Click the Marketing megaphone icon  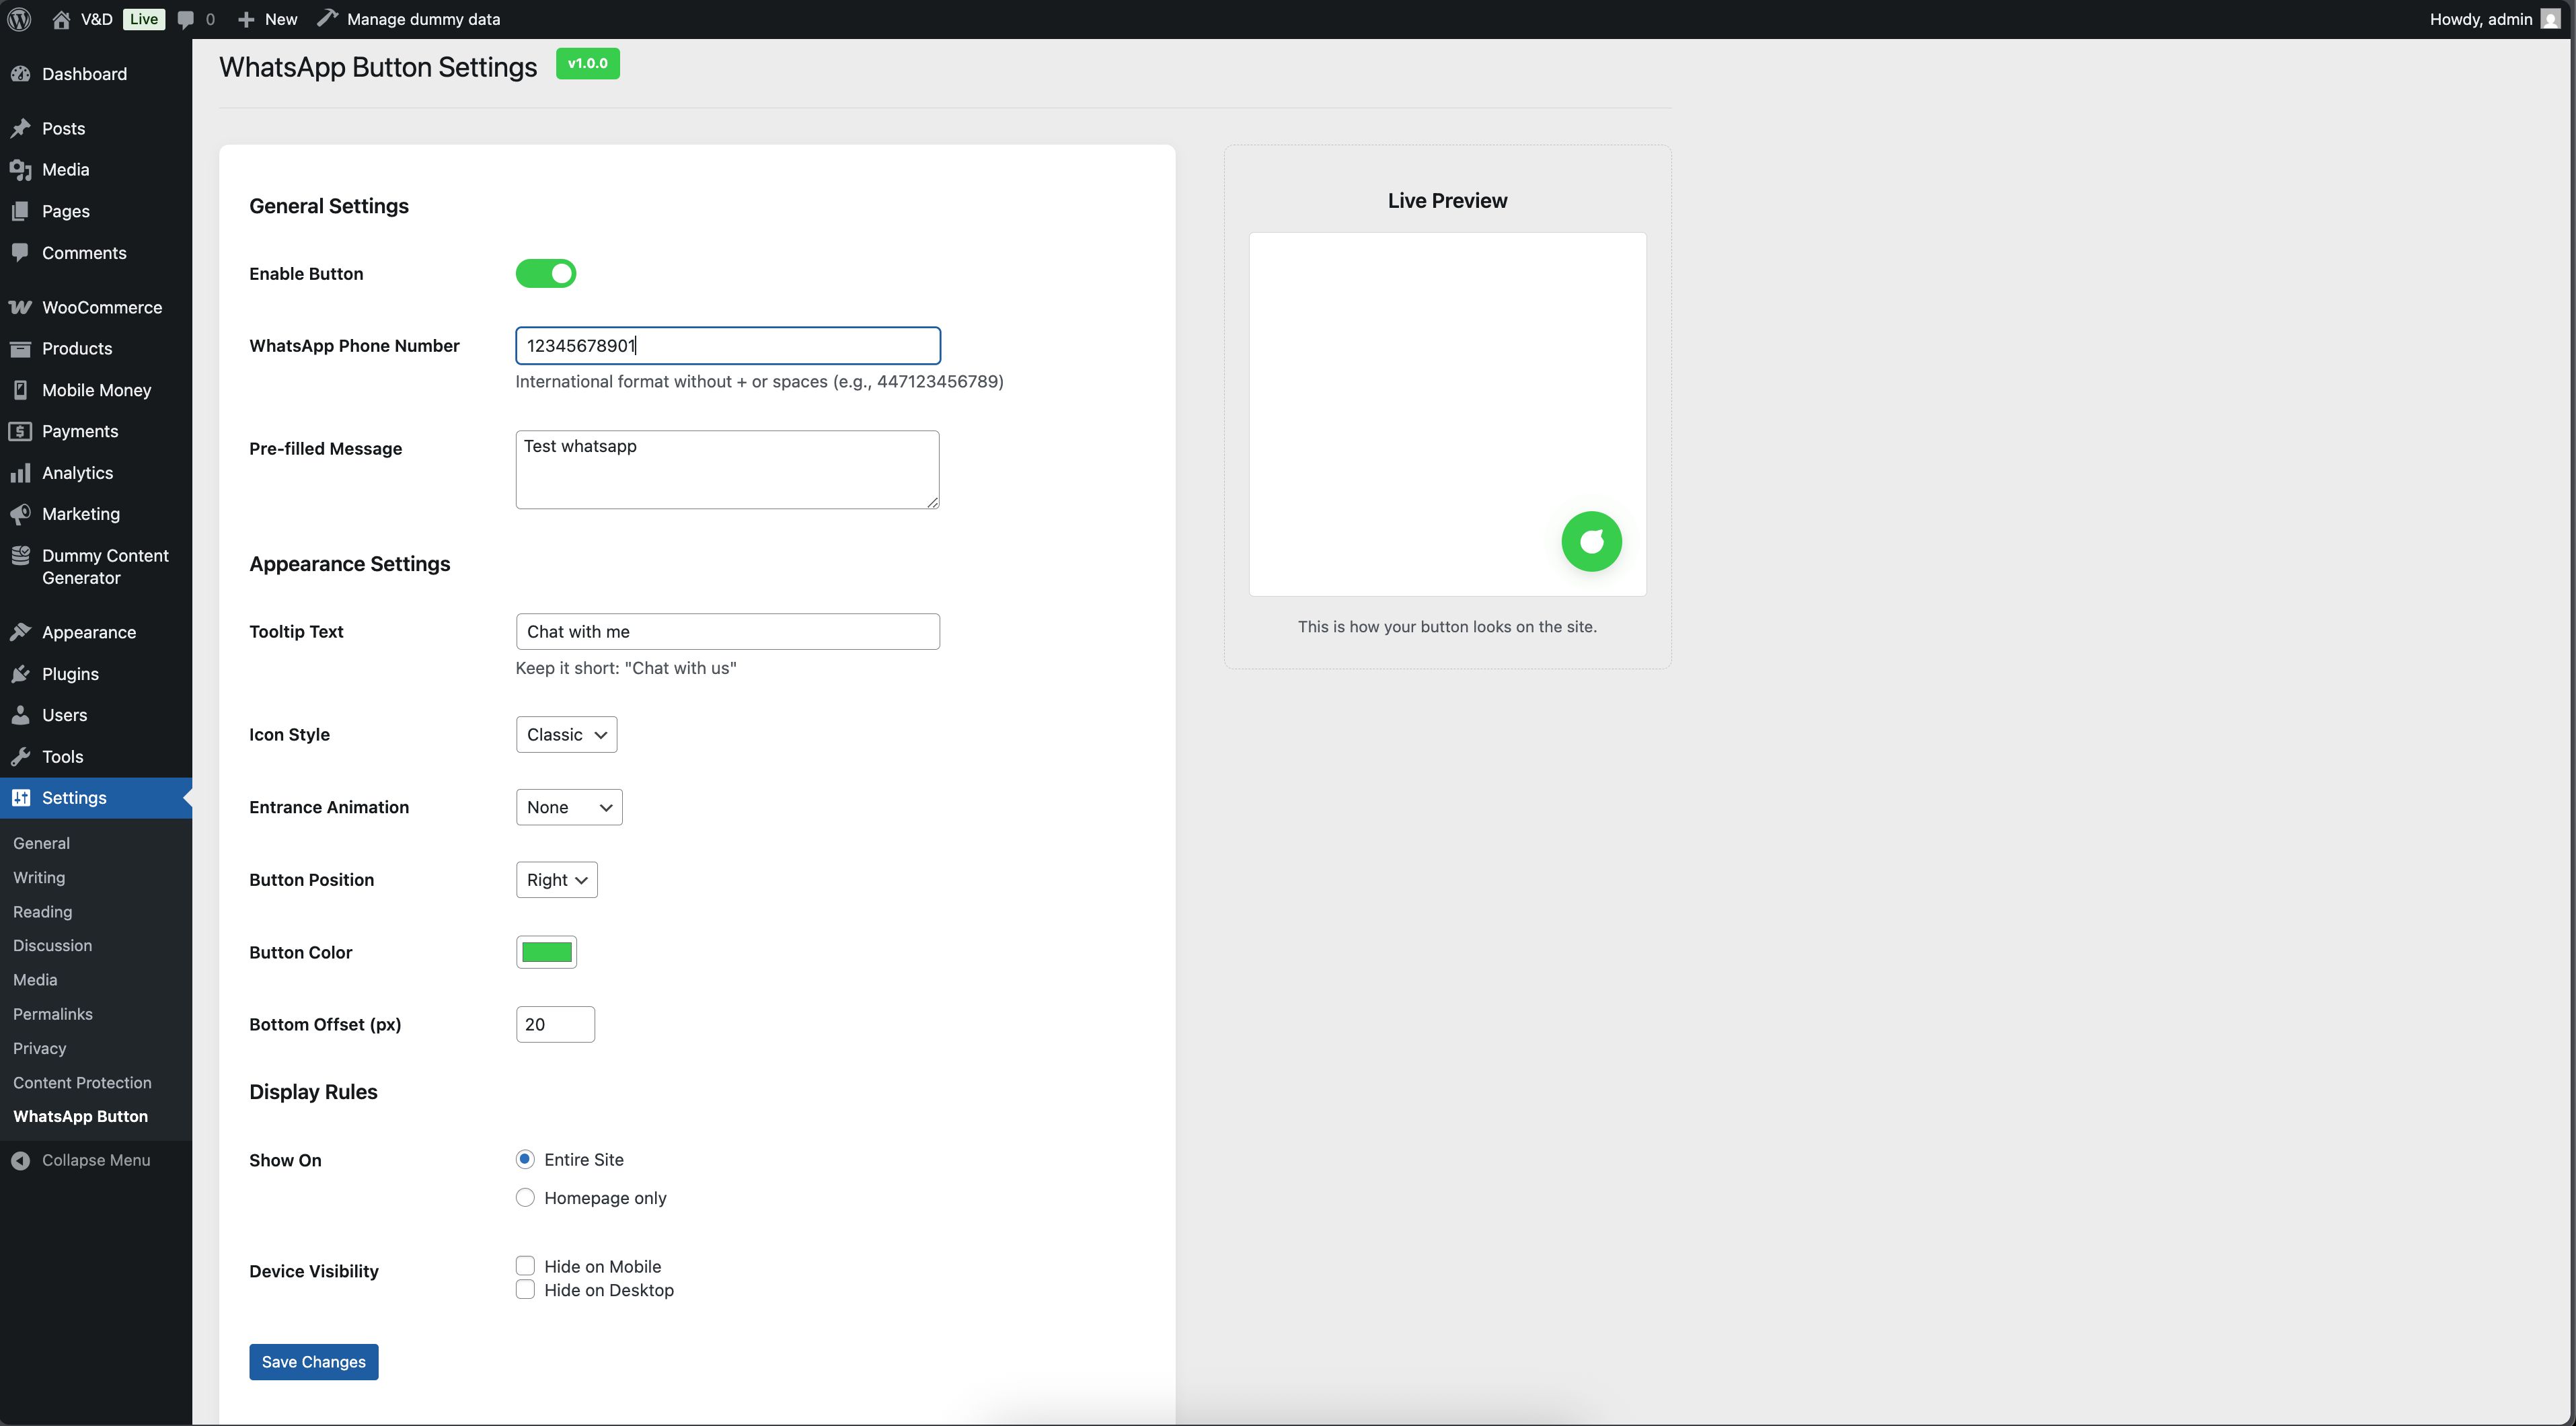[20, 514]
